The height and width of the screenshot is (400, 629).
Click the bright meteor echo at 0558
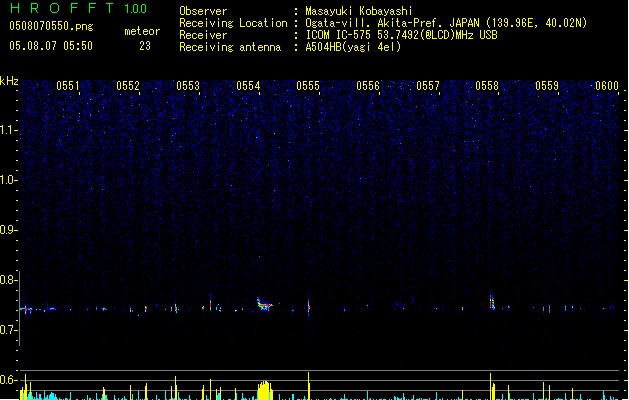tap(492, 302)
